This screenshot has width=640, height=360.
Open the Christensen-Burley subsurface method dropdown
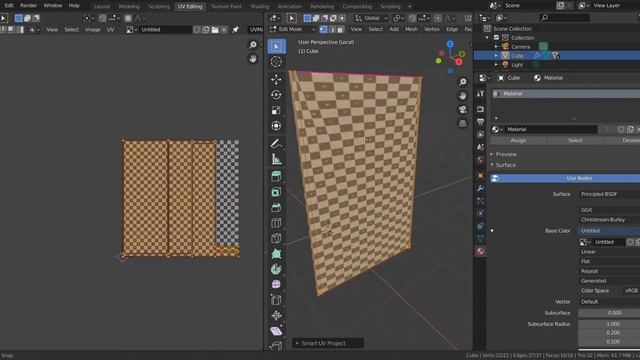(609, 220)
